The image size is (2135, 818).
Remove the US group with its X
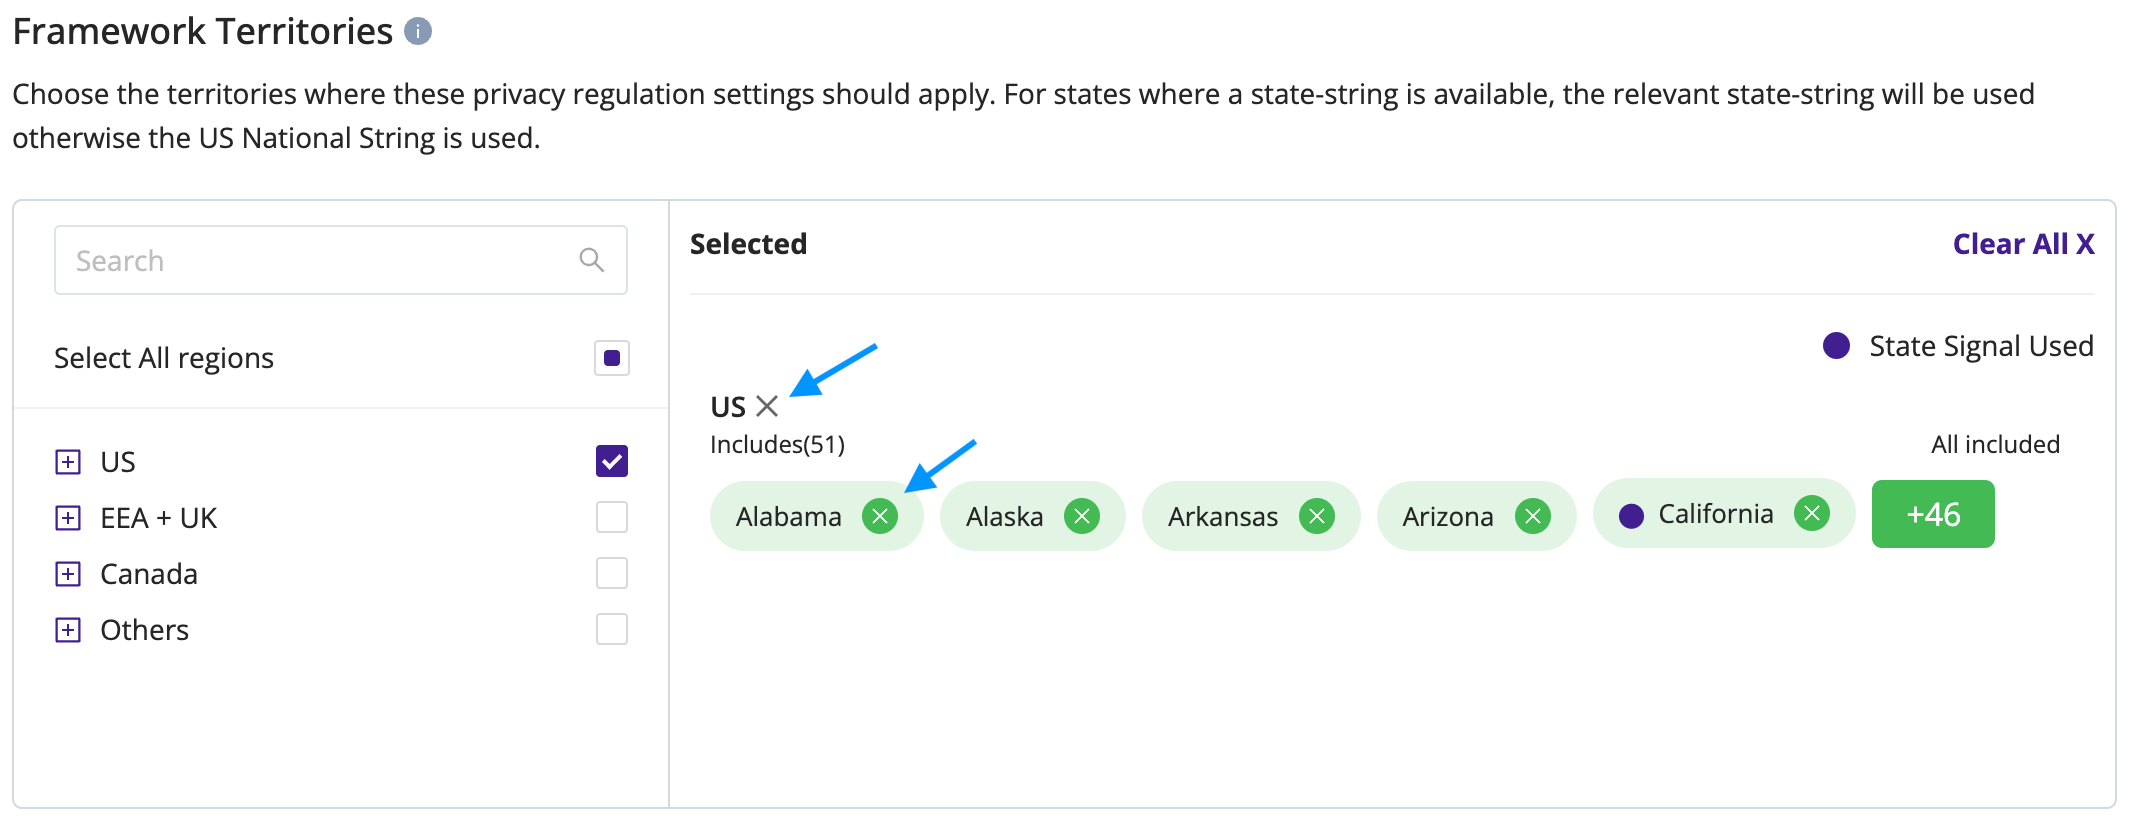tap(767, 406)
